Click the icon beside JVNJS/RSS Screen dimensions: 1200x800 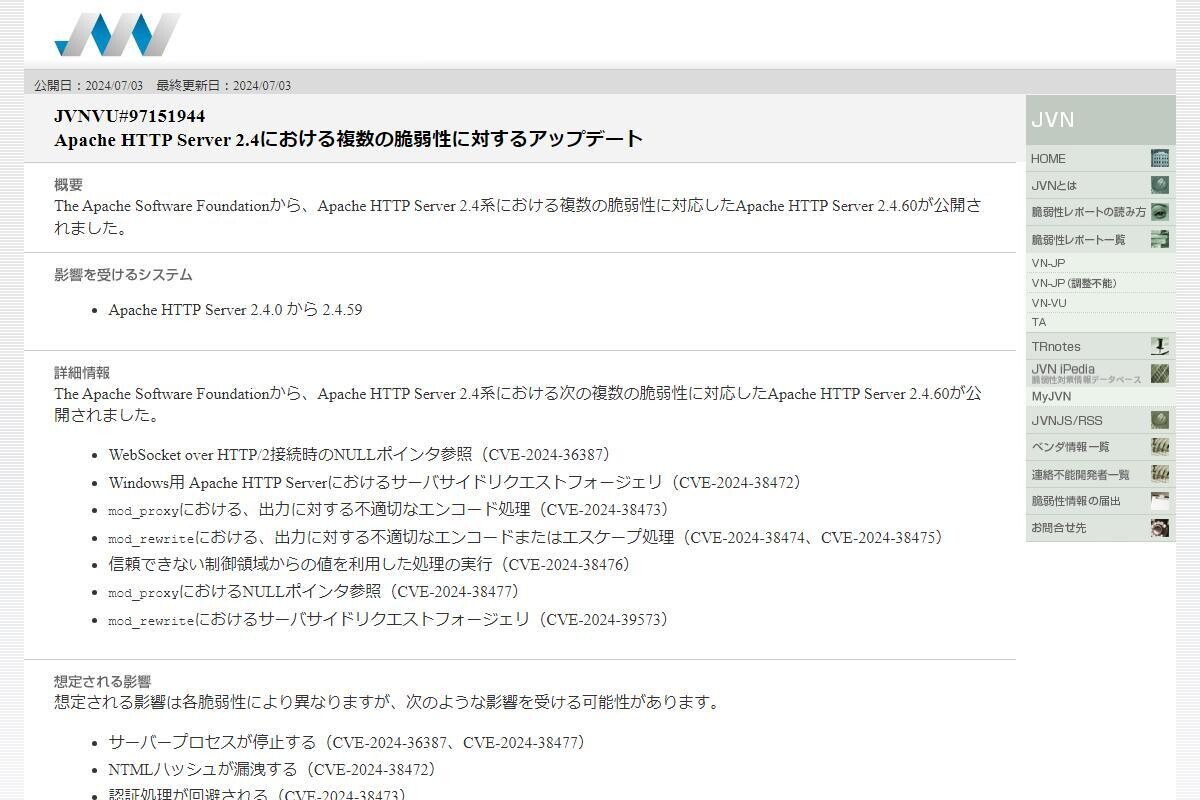[x=1160, y=420]
